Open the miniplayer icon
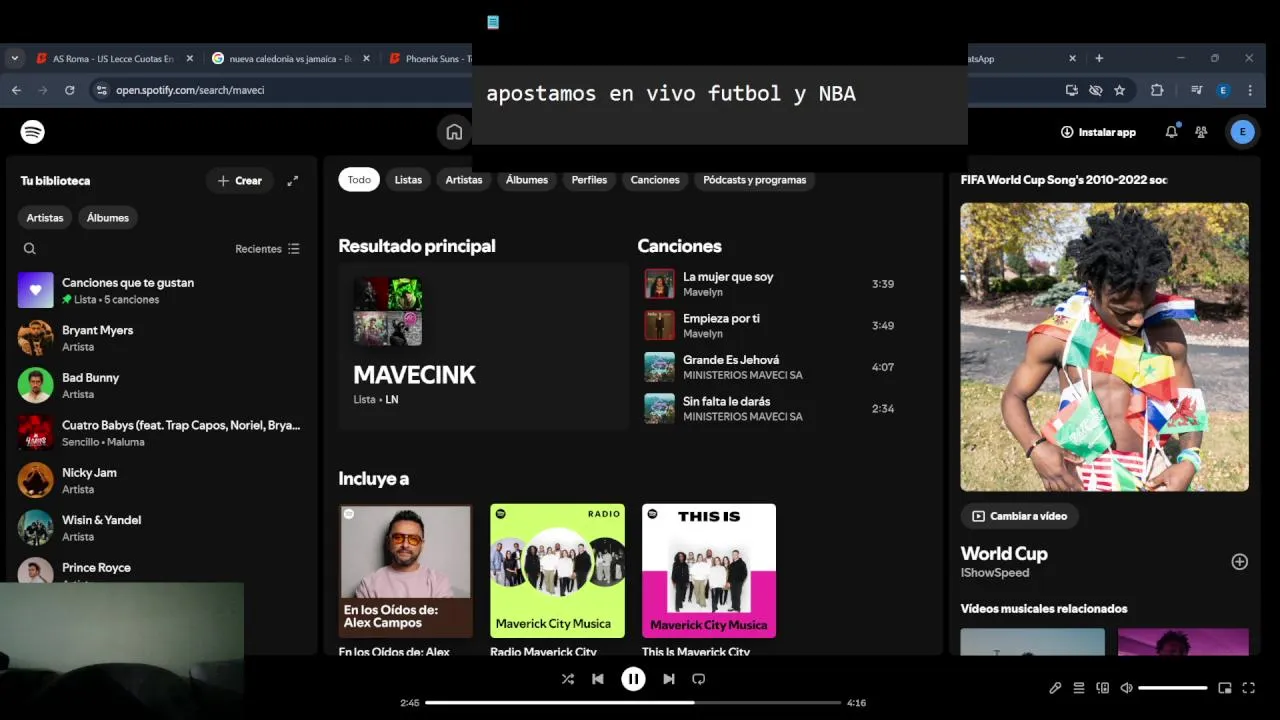Viewport: 1280px width, 720px height. 1225,688
